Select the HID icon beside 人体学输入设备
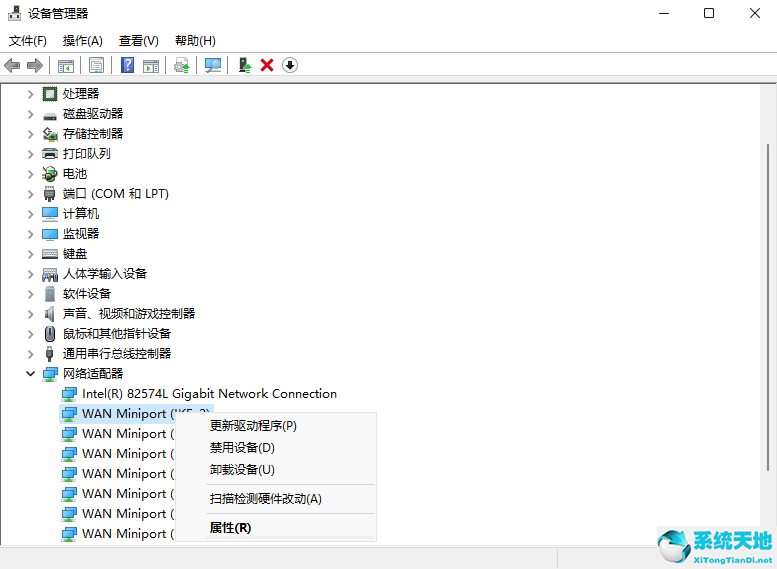777x569 pixels. coord(50,274)
